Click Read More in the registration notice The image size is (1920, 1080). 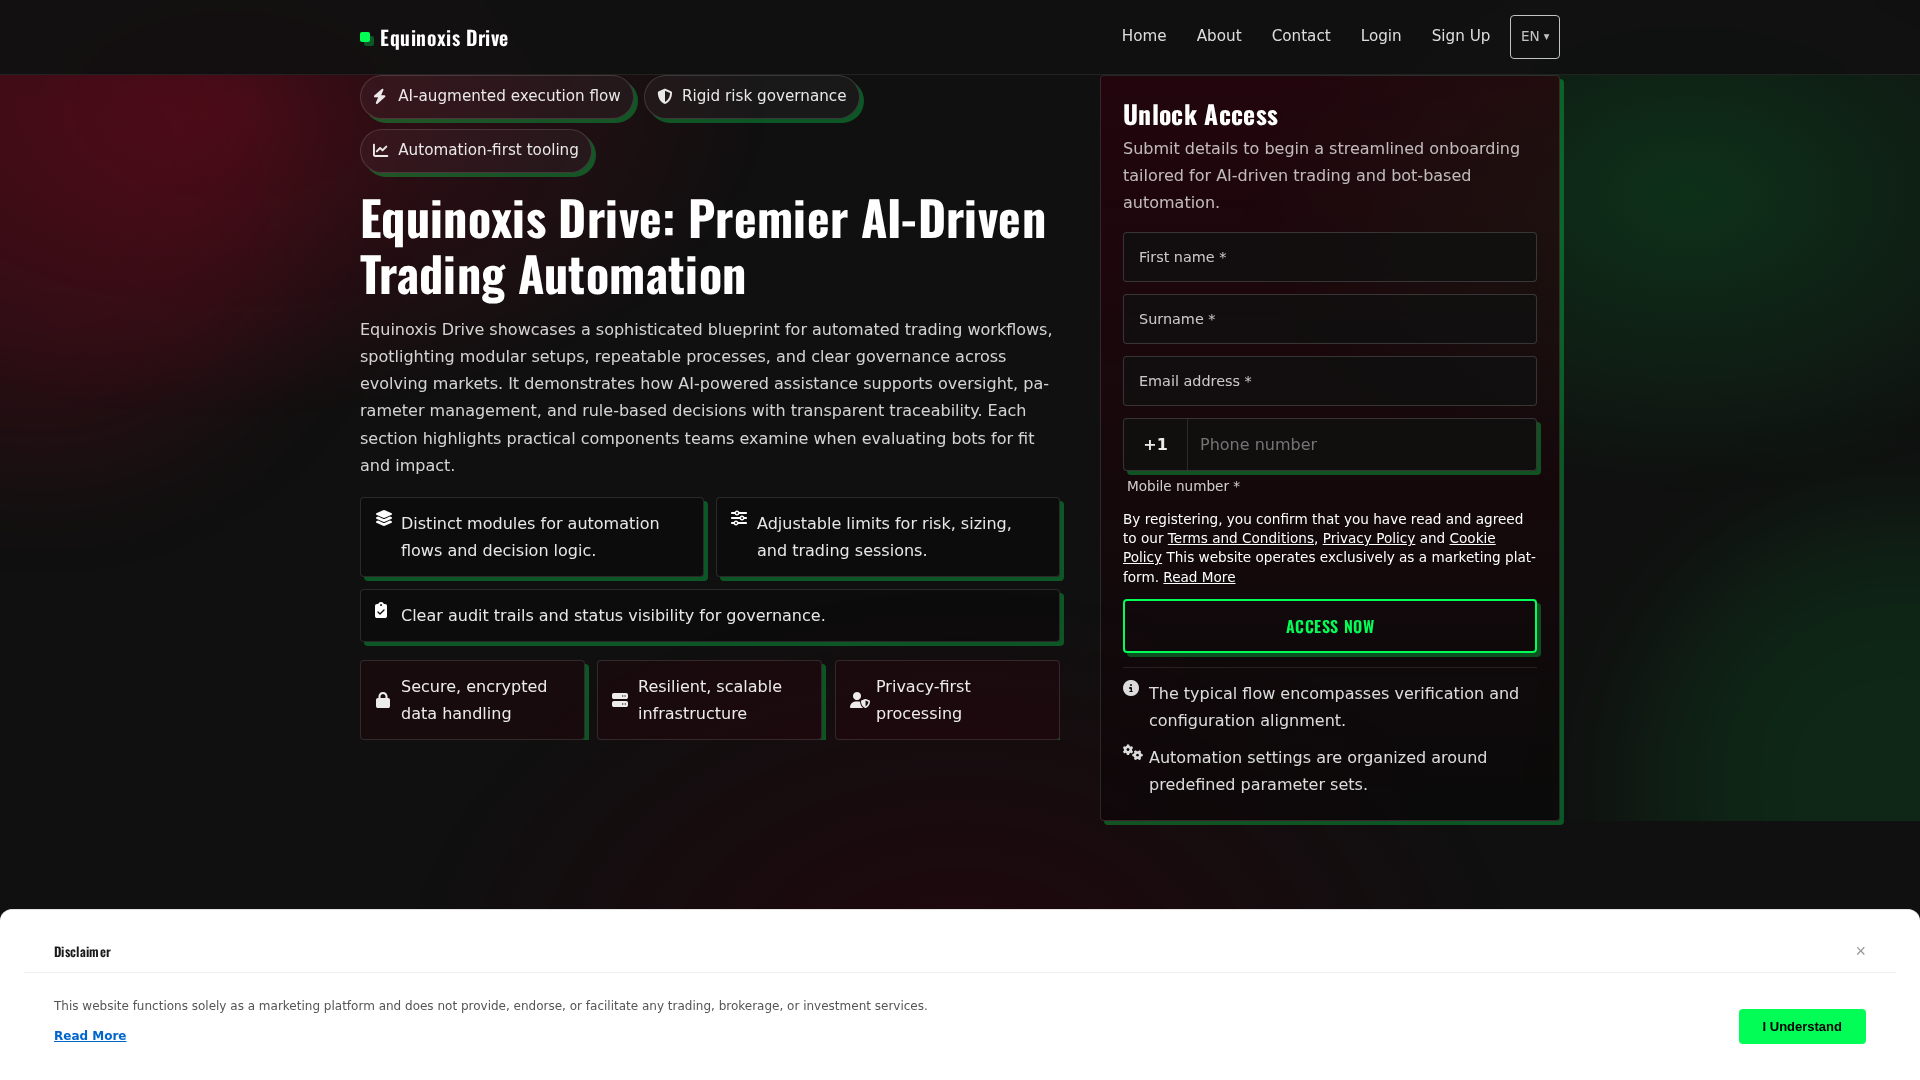[1199, 577]
